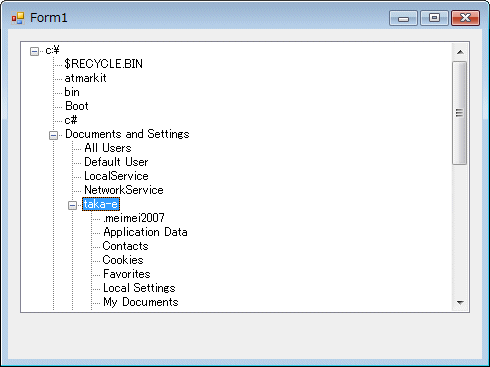
Task: Click the scrollbar down arrow
Action: pos(460,303)
